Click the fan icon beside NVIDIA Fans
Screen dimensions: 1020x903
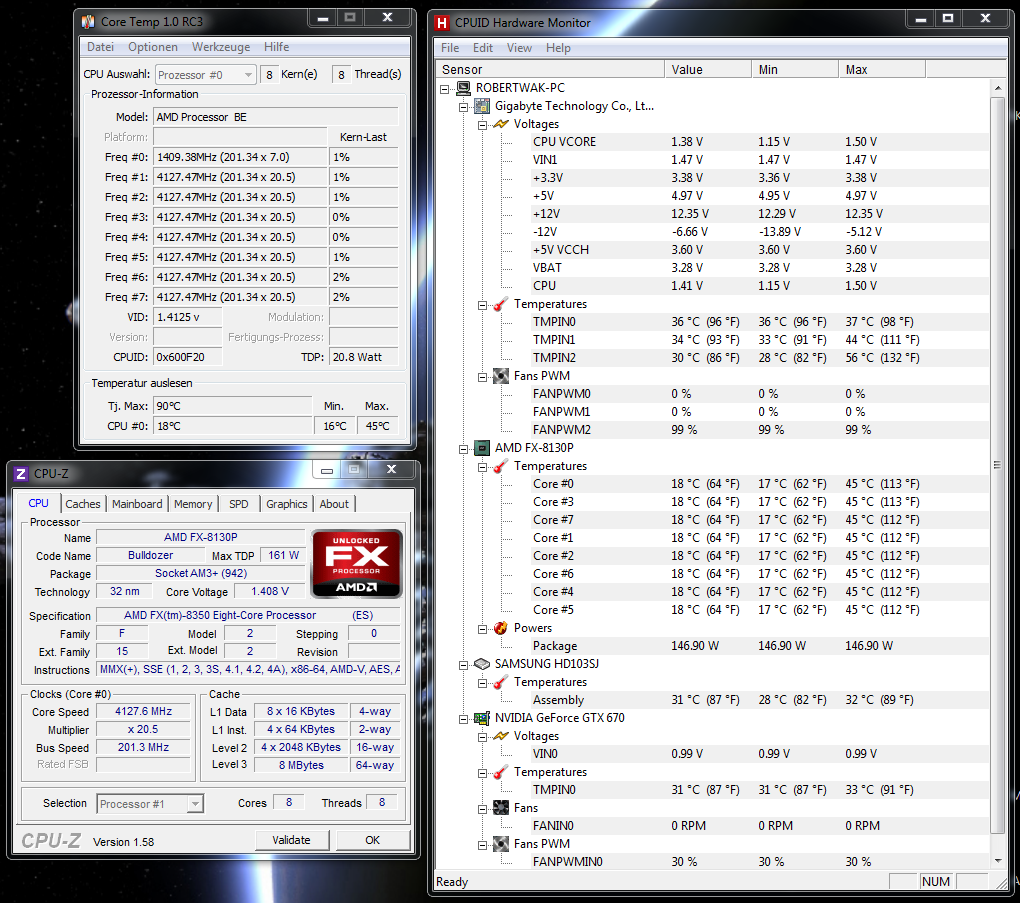pyautogui.click(x=501, y=808)
